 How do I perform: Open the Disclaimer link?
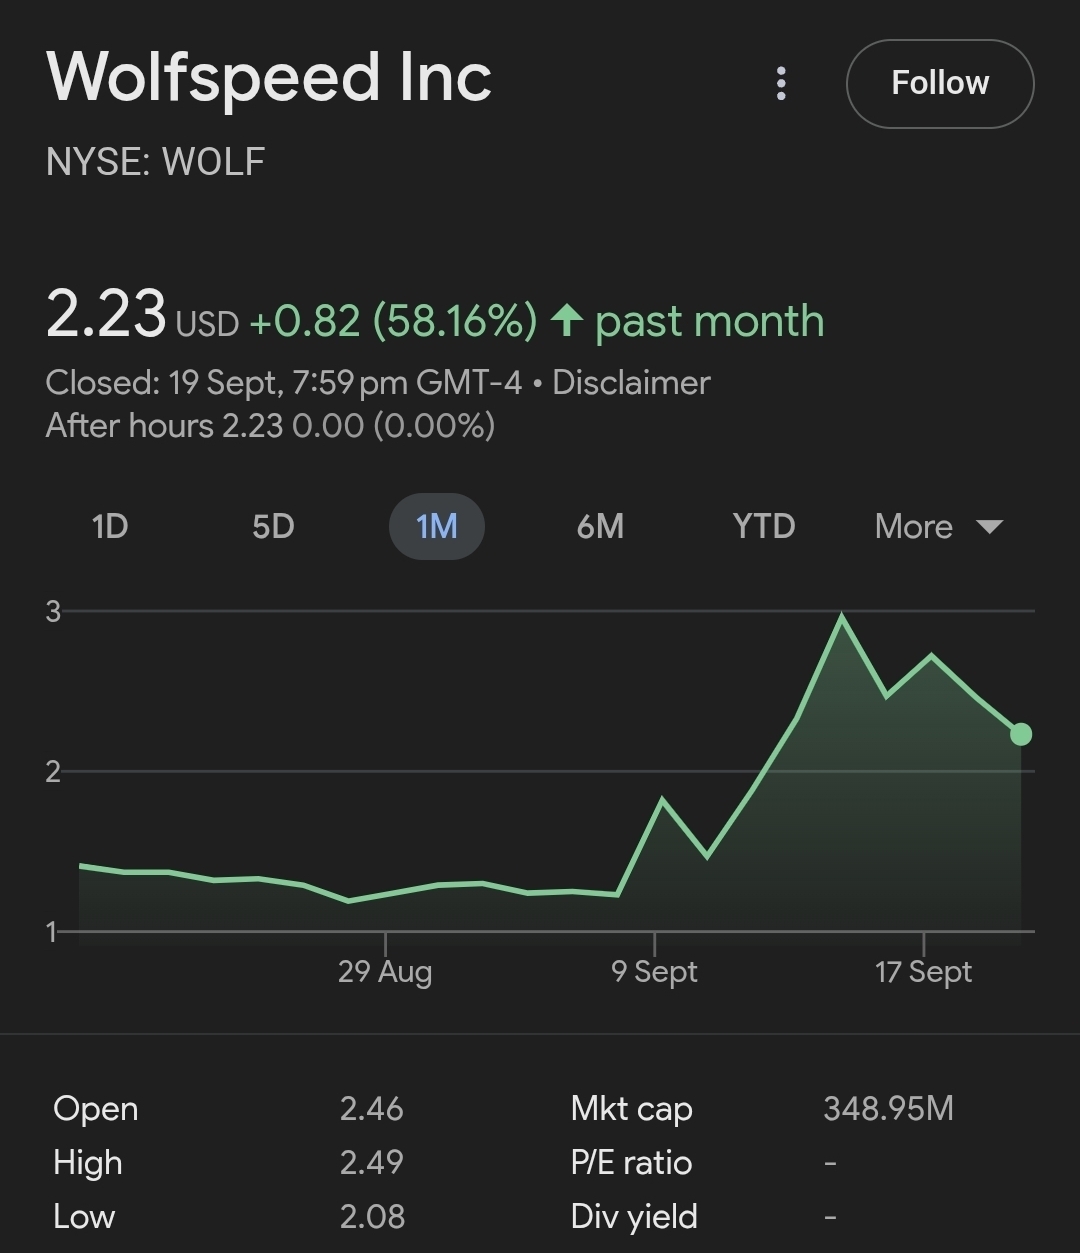point(631,382)
